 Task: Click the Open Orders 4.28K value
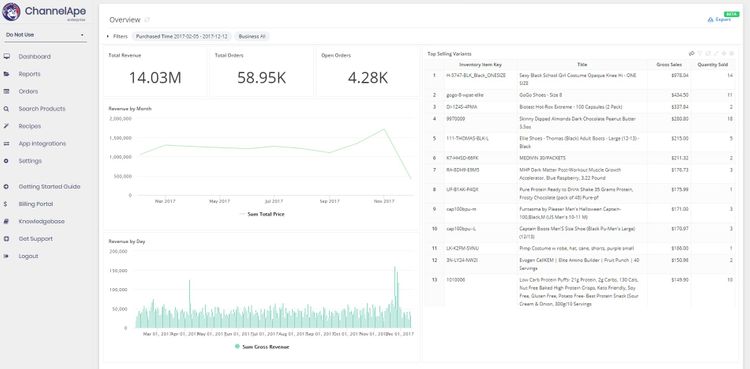367,78
